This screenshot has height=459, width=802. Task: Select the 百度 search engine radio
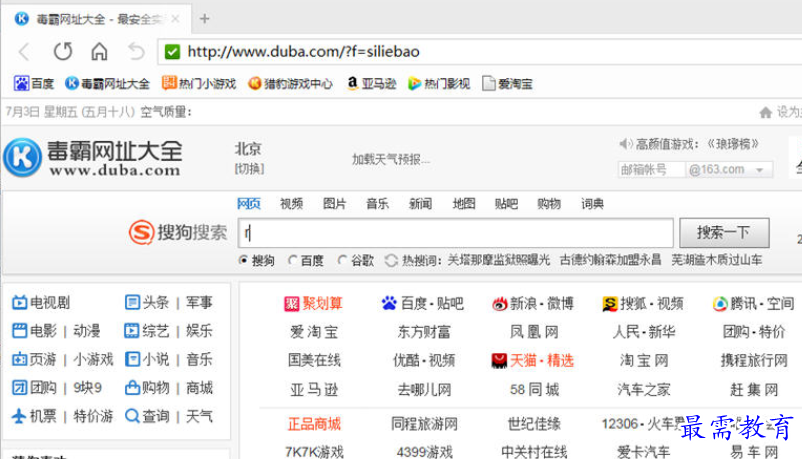(293, 260)
